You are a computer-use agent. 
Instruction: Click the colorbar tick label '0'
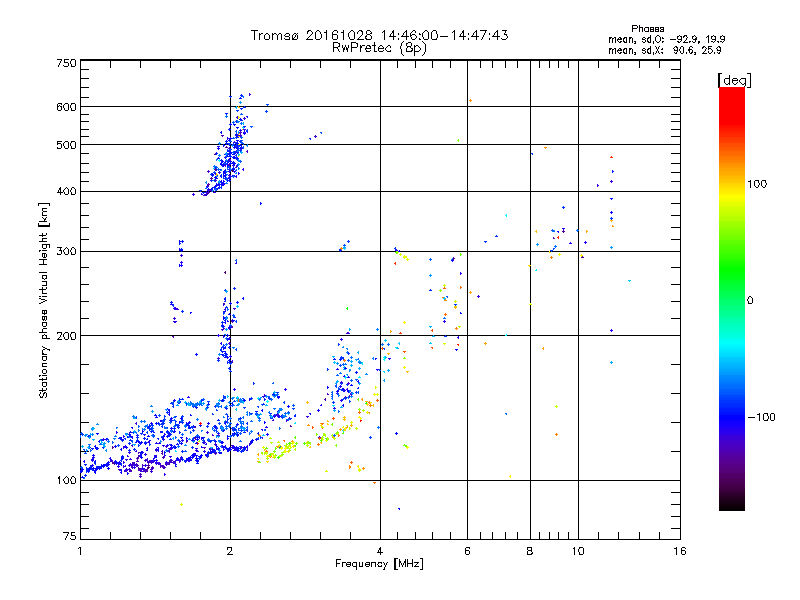[x=750, y=301]
